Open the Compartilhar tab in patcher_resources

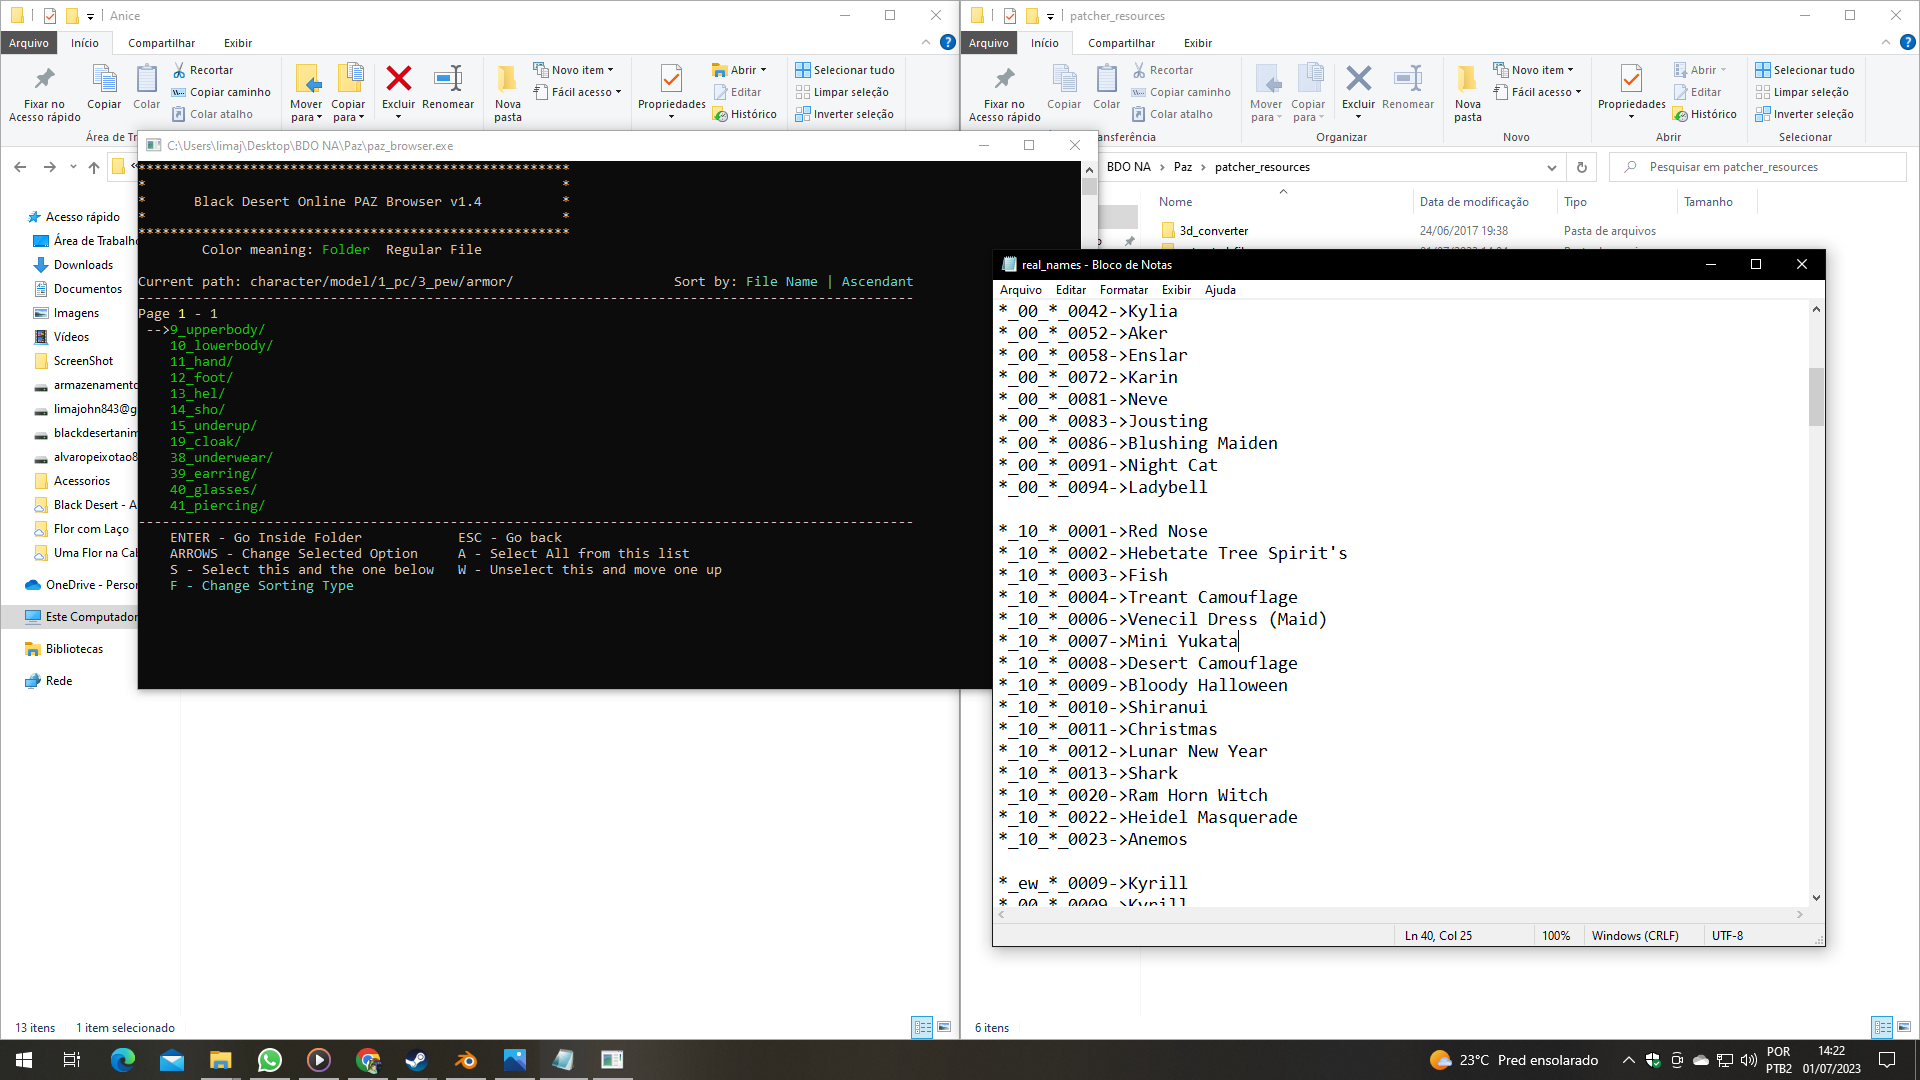tap(1121, 43)
